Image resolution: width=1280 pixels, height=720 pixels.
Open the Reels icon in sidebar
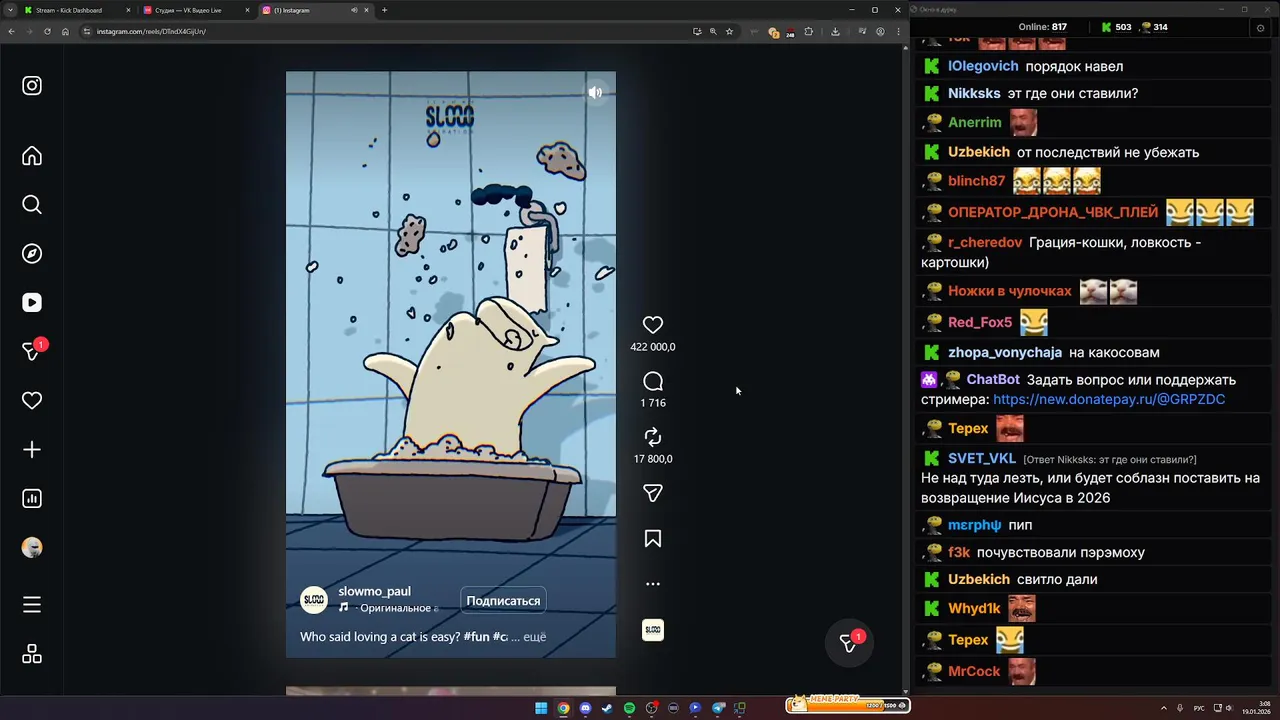[x=32, y=302]
